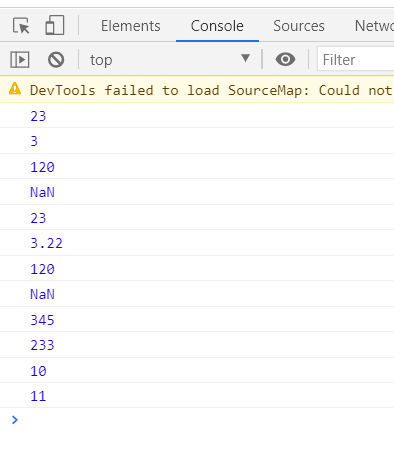Click the console prompt arrow
Viewport: 394px width, 465px height.
pos(15,420)
